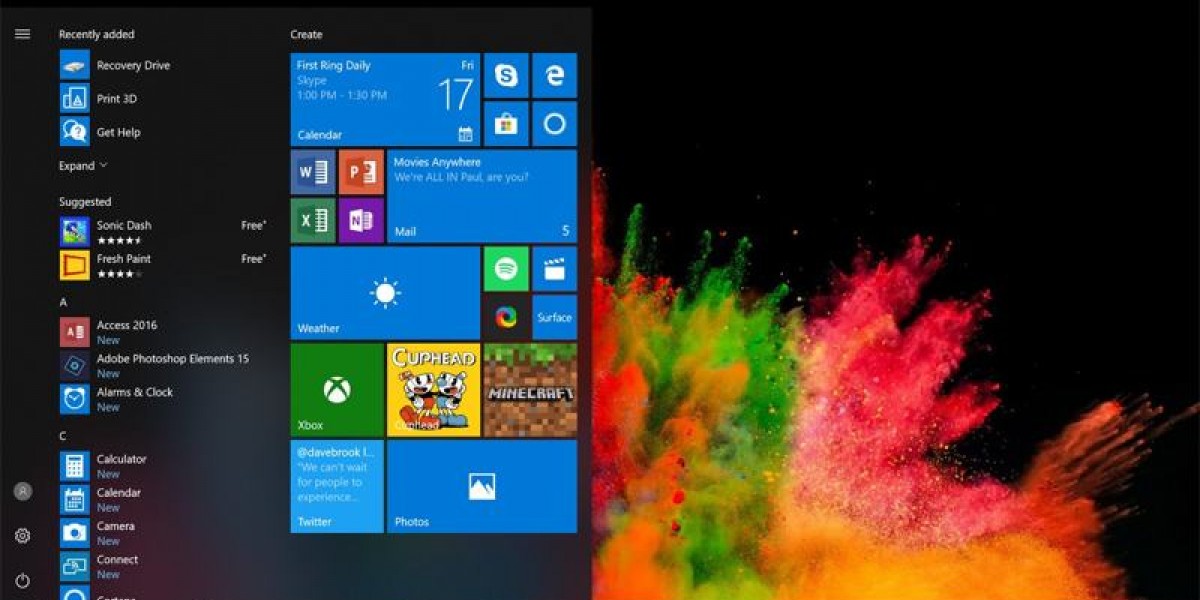Open Sonic Dash suggested app
The image size is (1200, 600).
click(x=165, y=232)
